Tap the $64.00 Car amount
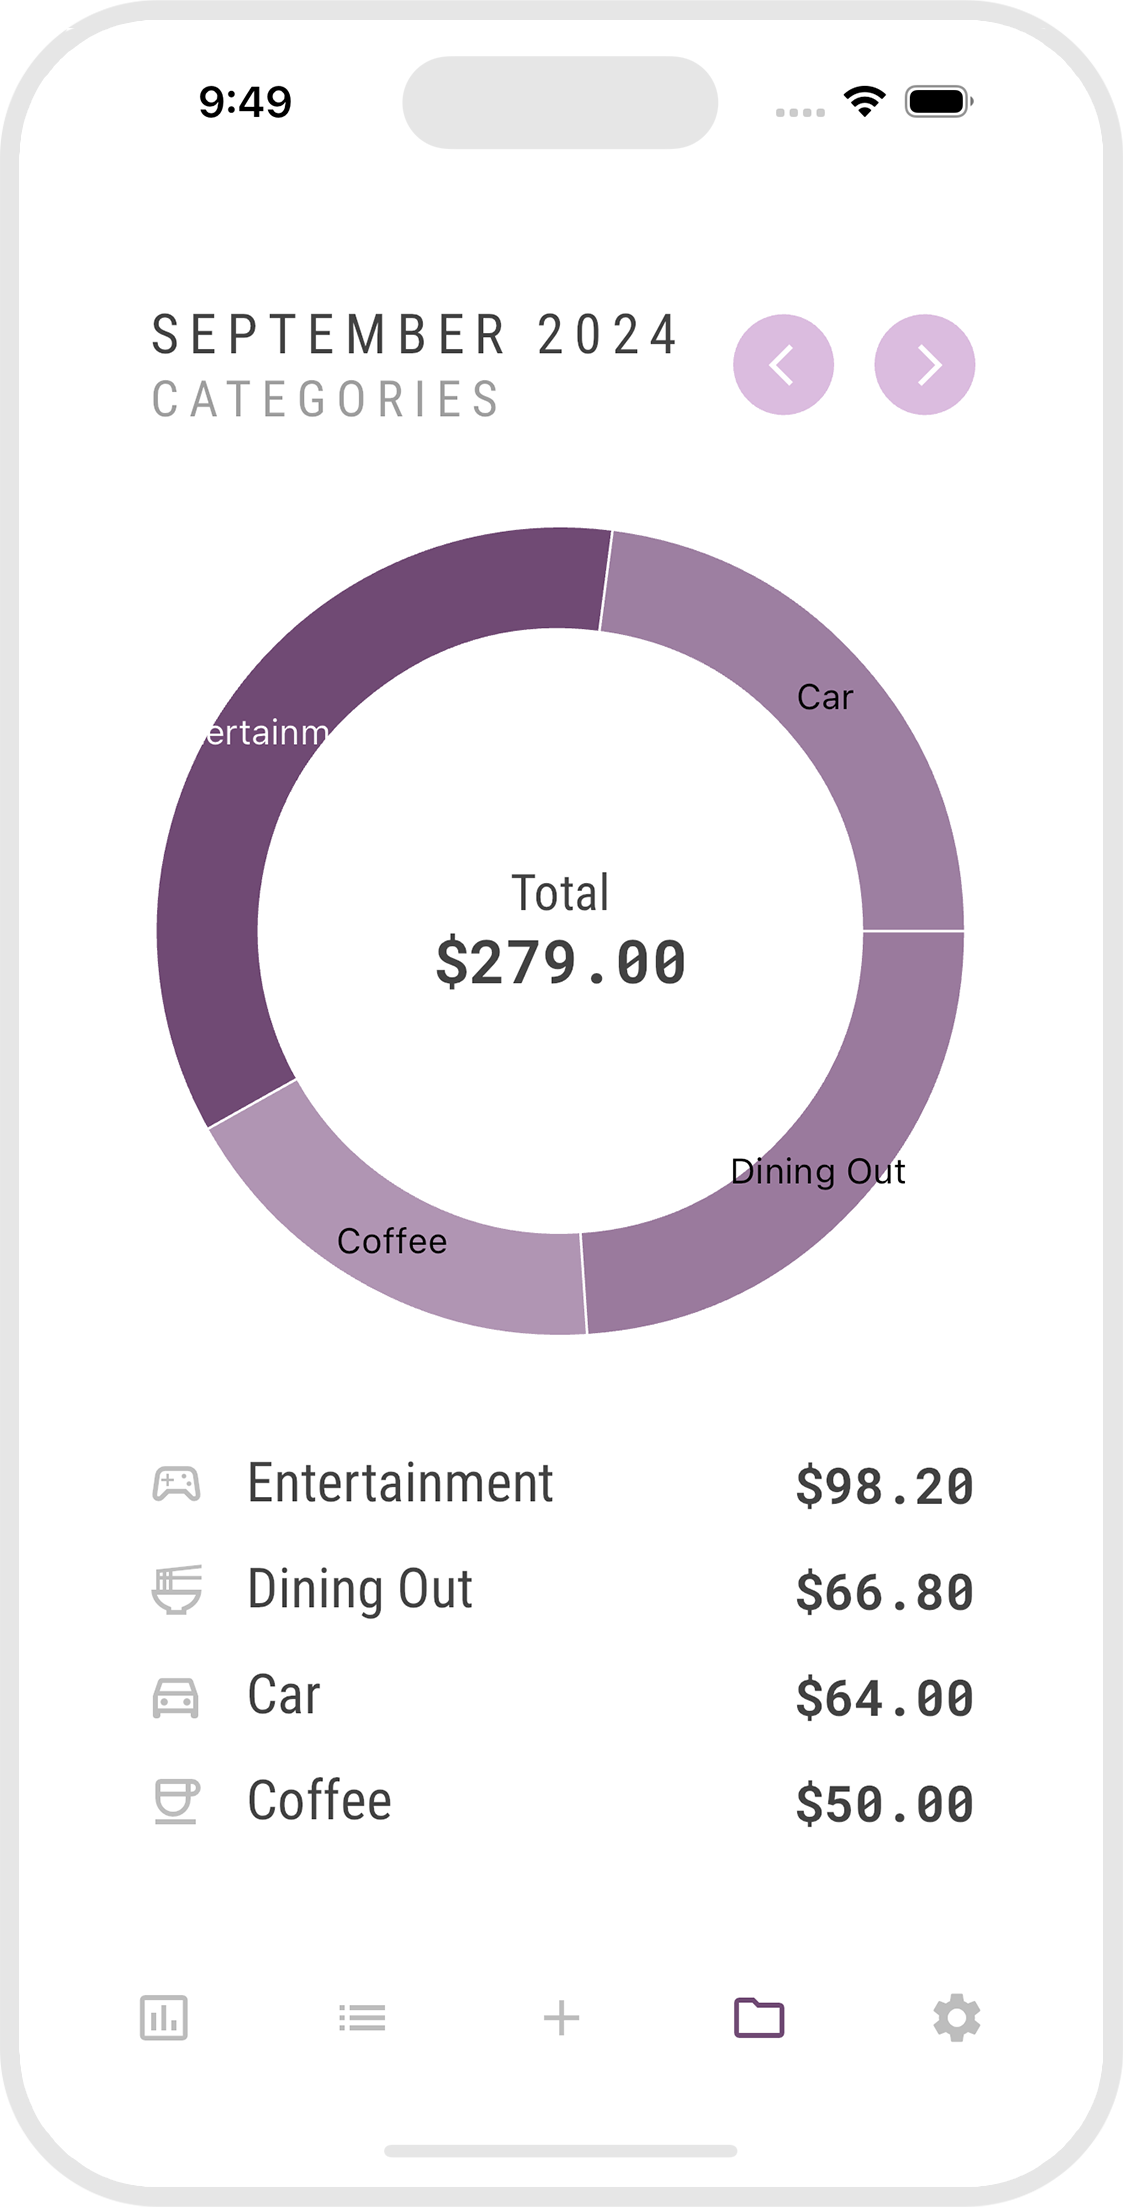Viewport: 1123px width, 2207px height. (x=884, y=1698)
